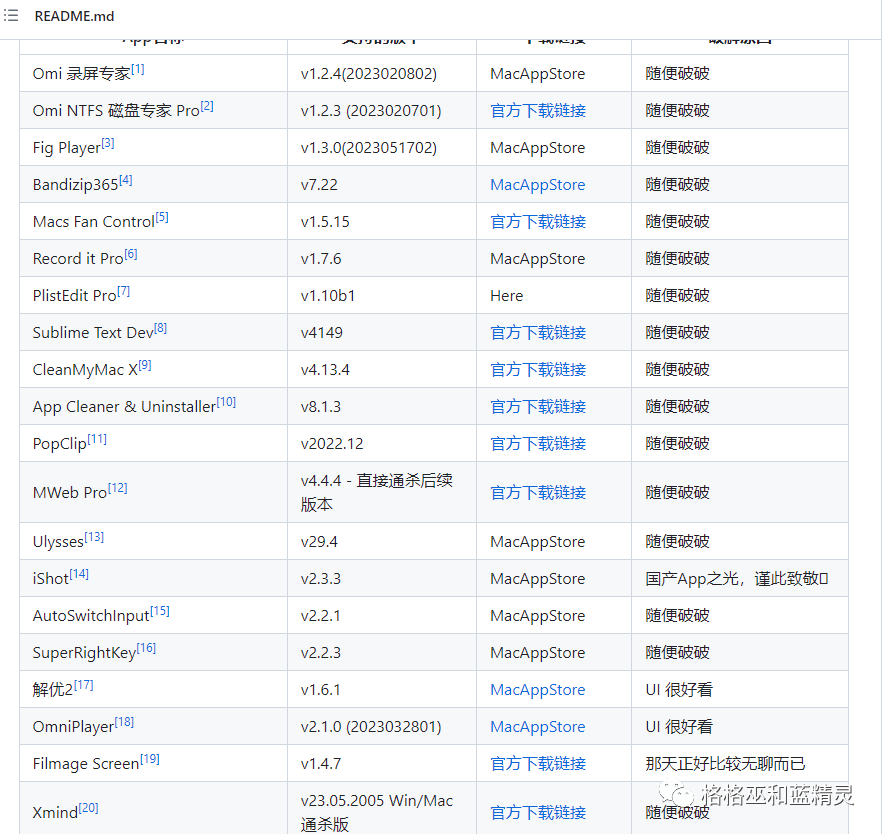Follow 官方下载链接 for CleanMyMac X
The image size is (883, 834).
[x=538, y=369]
